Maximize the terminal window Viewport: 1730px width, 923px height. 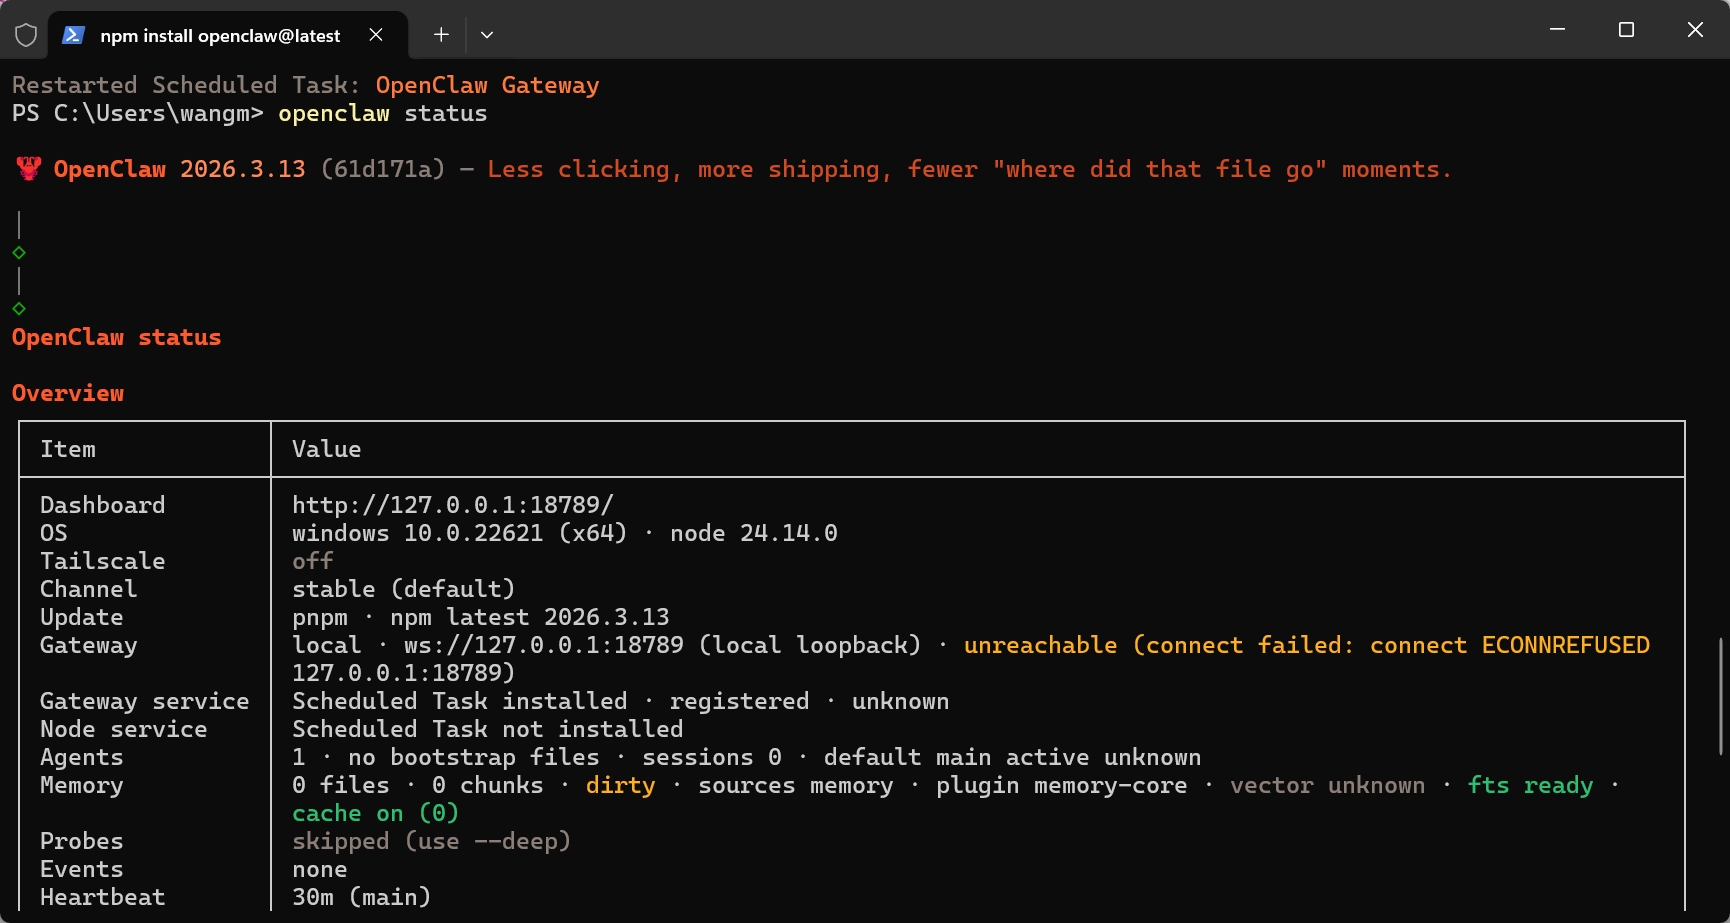click(1626, 30)
